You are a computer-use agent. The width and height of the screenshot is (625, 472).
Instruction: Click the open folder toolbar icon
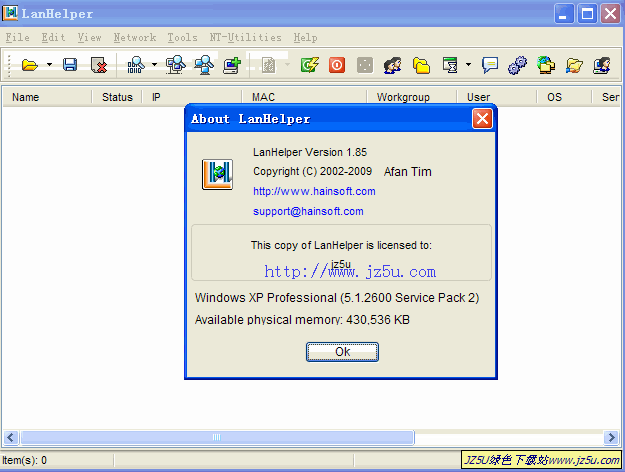click(30, 65)
